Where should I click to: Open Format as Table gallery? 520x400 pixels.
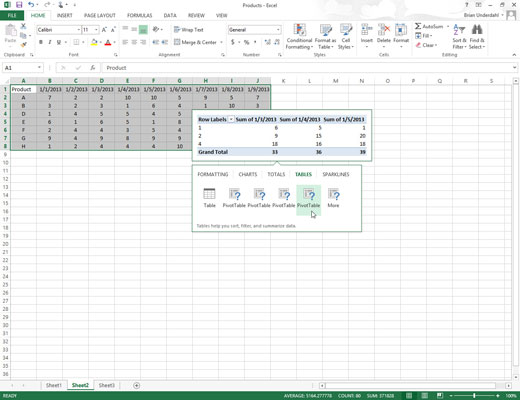(x=325, y=37)
